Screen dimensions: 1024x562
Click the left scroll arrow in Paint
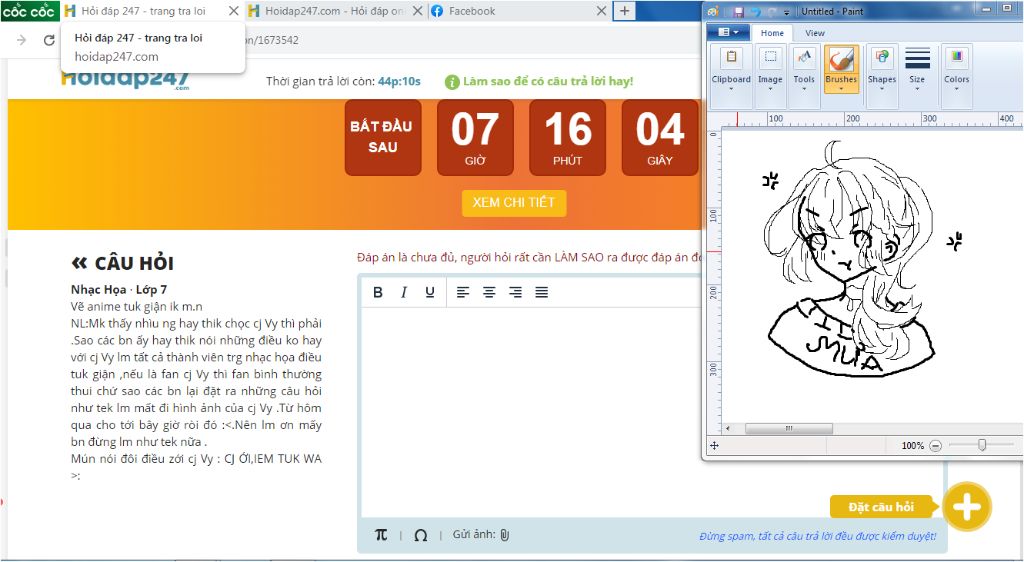729,429
